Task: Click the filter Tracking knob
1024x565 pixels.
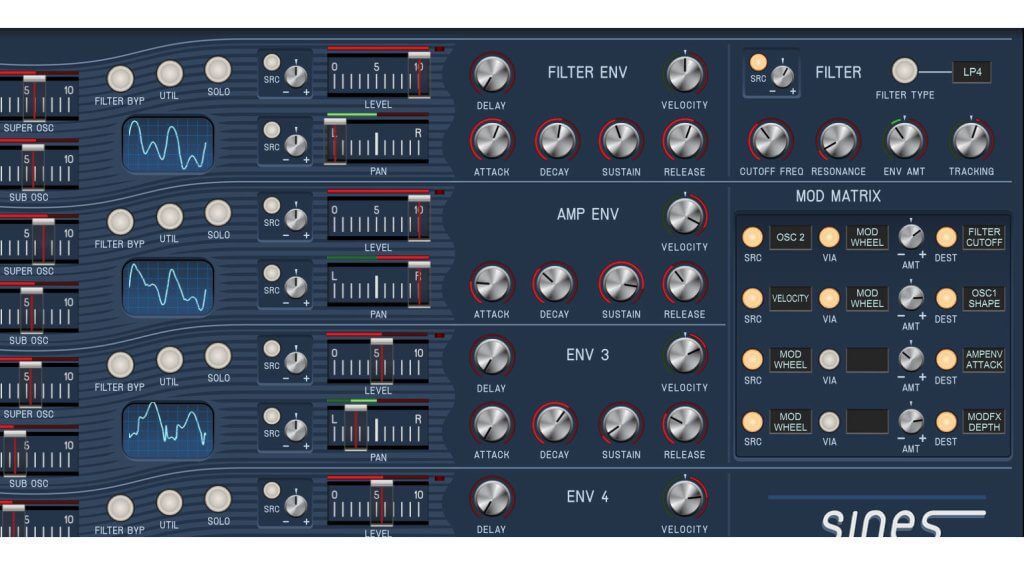Action: pyautogui.click(x=971, y=140)
